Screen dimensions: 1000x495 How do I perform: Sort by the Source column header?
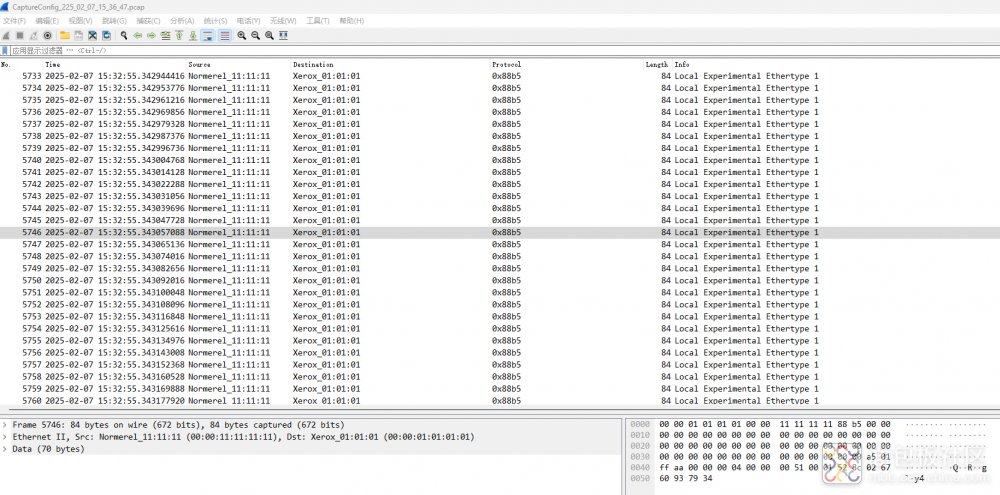coord(239,64)
